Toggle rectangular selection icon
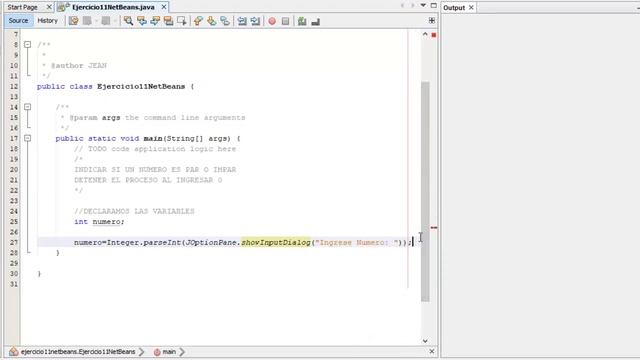Screen dimensions: 640x360 tap(182, 21)
